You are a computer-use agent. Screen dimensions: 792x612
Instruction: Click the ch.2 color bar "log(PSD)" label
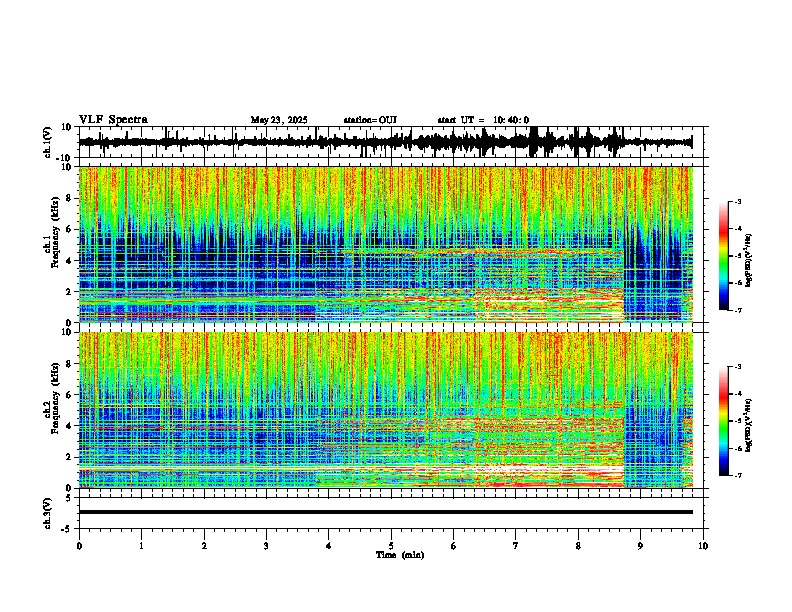point(748,426)
